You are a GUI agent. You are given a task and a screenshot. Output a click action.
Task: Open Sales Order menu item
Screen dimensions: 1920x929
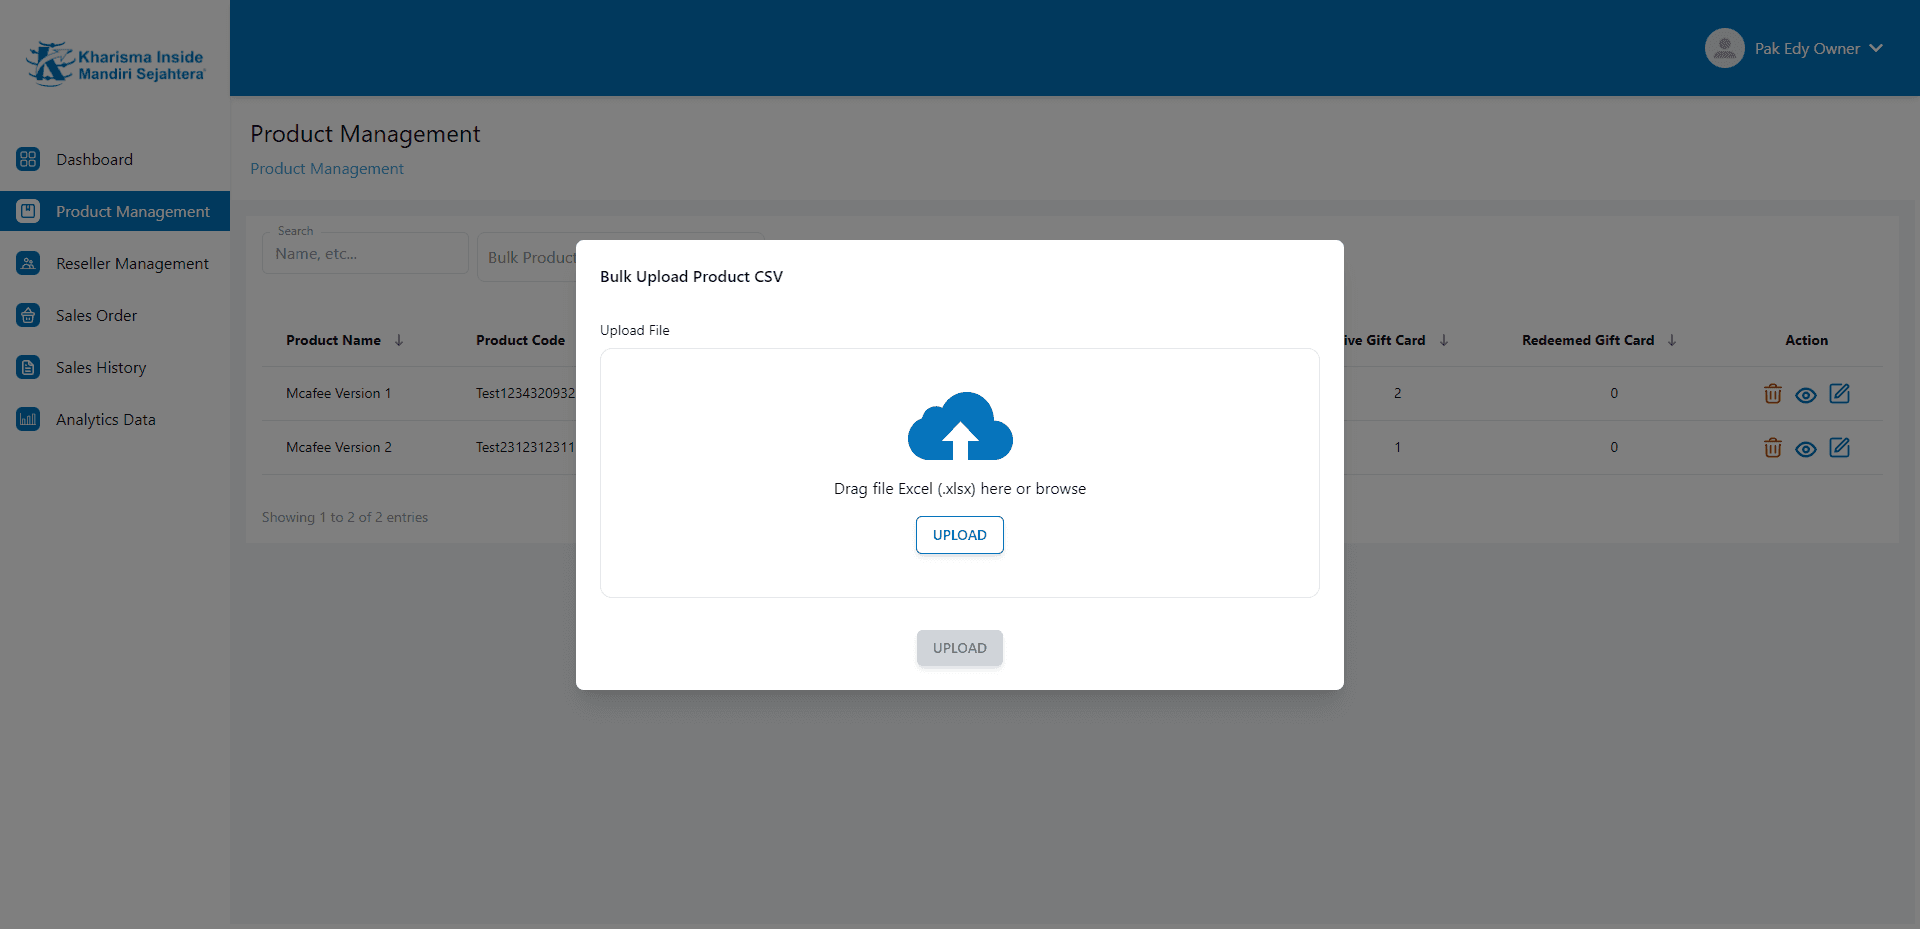click(x=115, y=315)
